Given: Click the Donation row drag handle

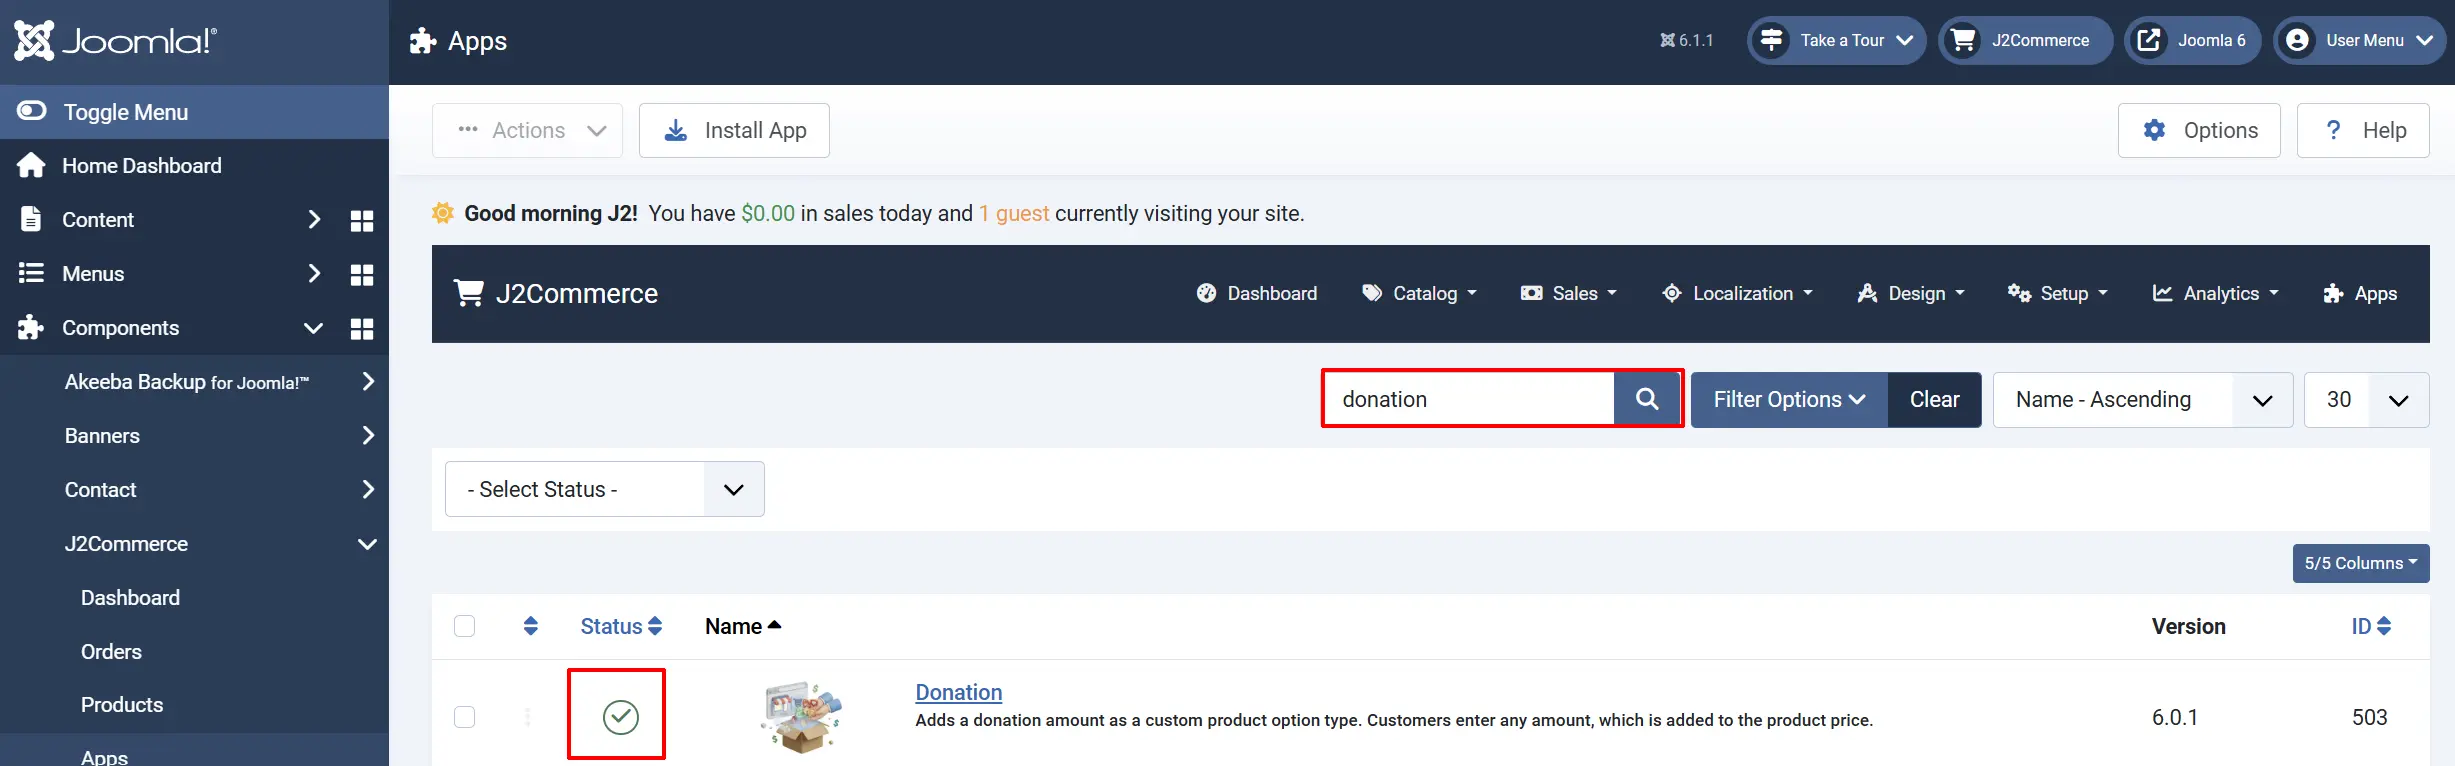Looking at the screenshot, I should [x=528, y=717].
